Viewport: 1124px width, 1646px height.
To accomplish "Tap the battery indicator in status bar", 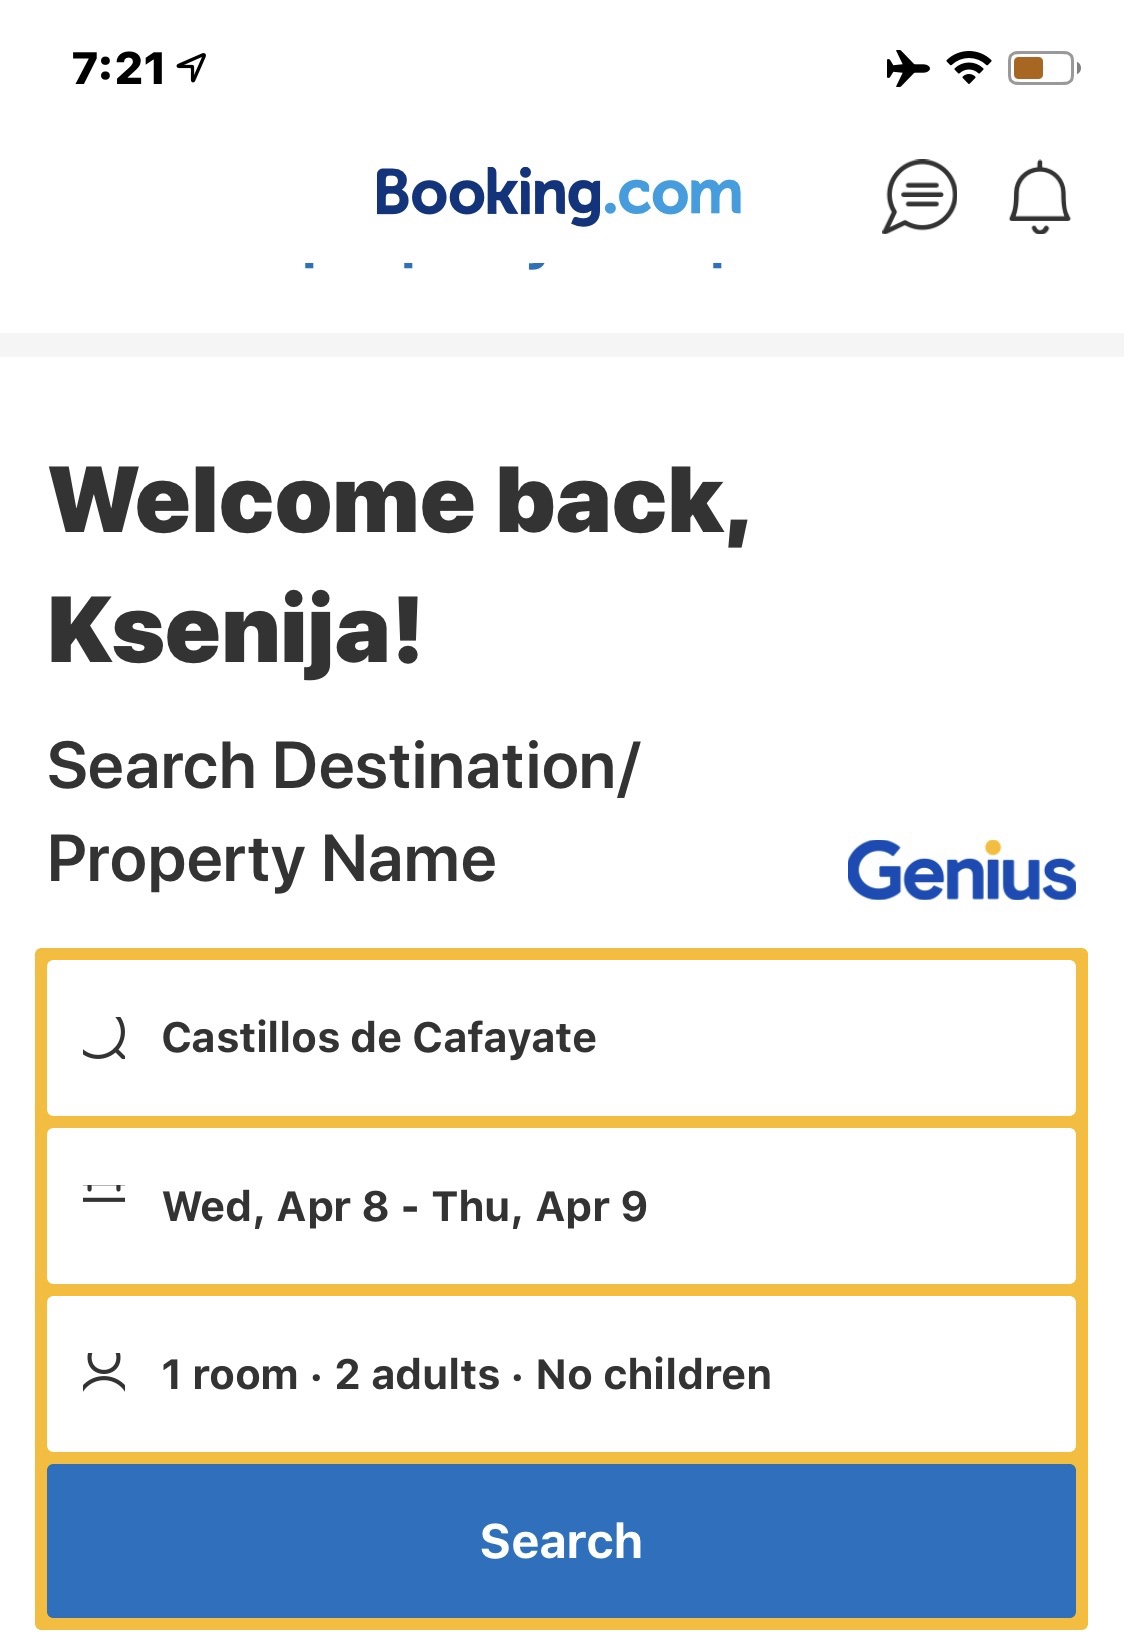I will pos(1043,68).
